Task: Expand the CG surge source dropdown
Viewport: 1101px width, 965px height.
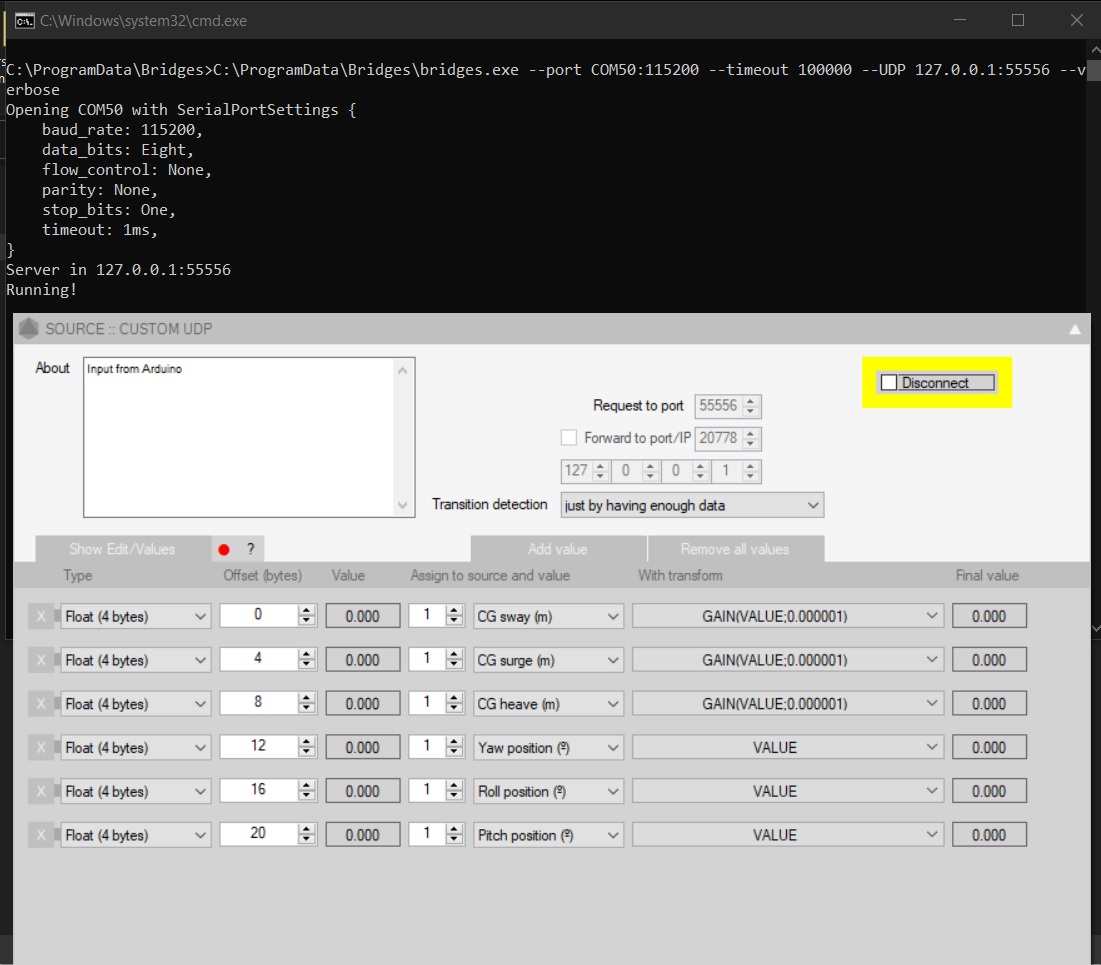Action: click(549, 660)
